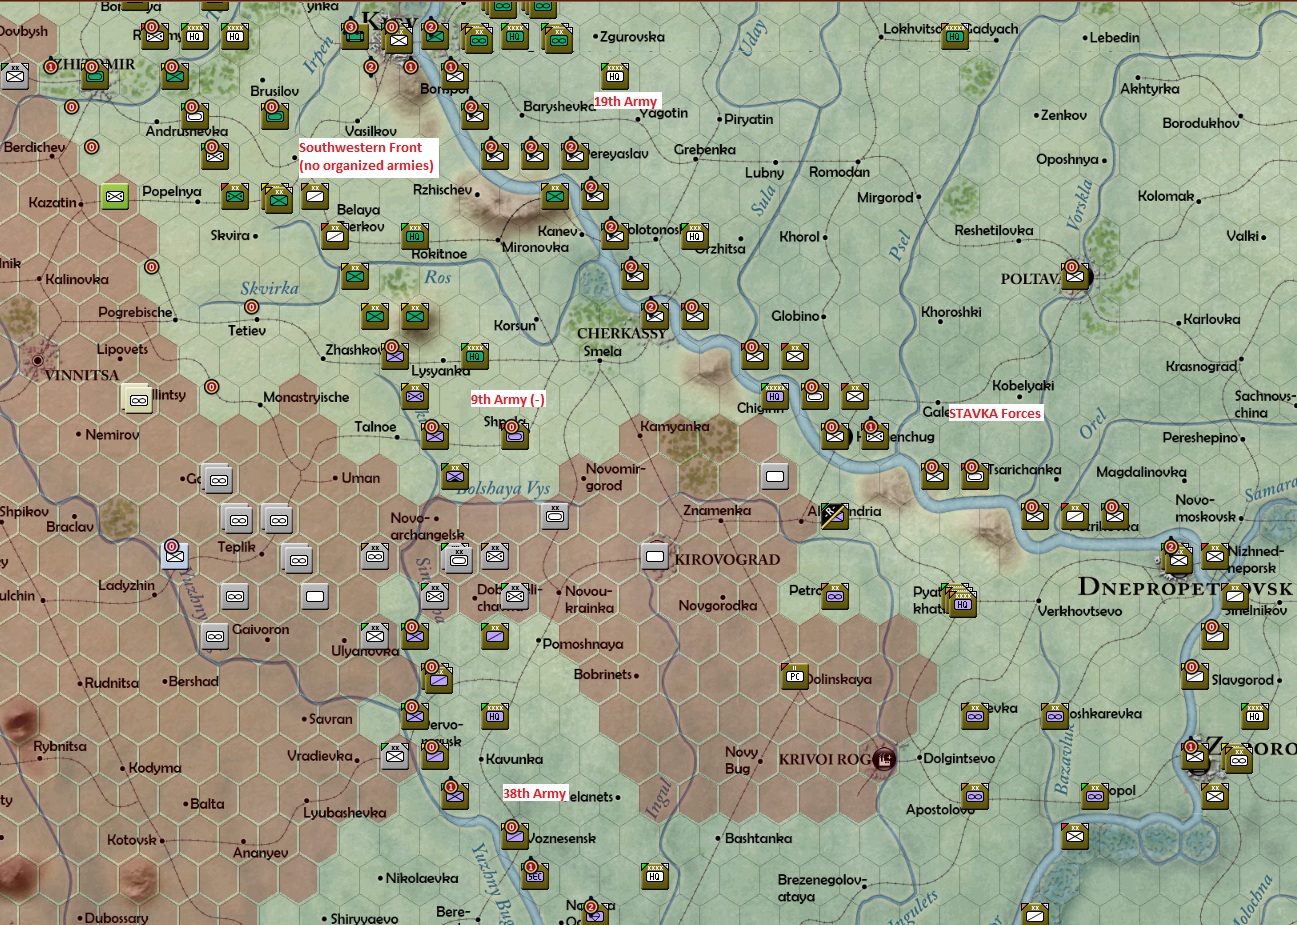Click the VINNITSA city name

(82, 375)
